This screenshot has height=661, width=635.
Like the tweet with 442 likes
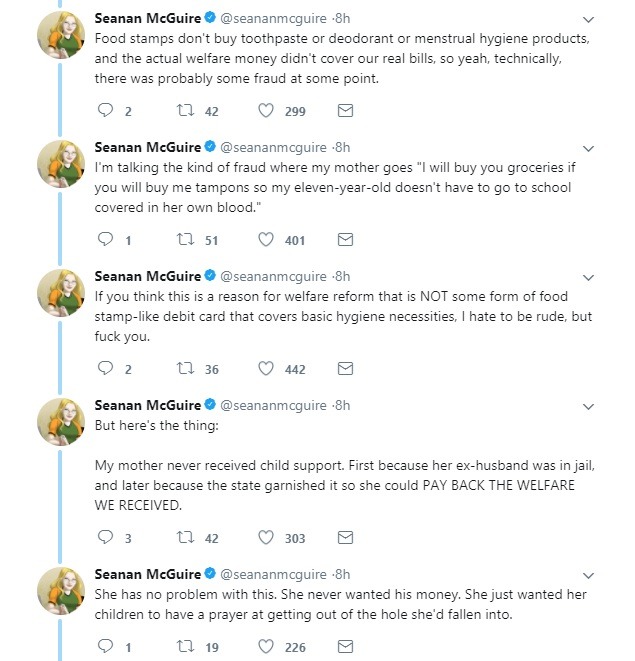(266, 368)
